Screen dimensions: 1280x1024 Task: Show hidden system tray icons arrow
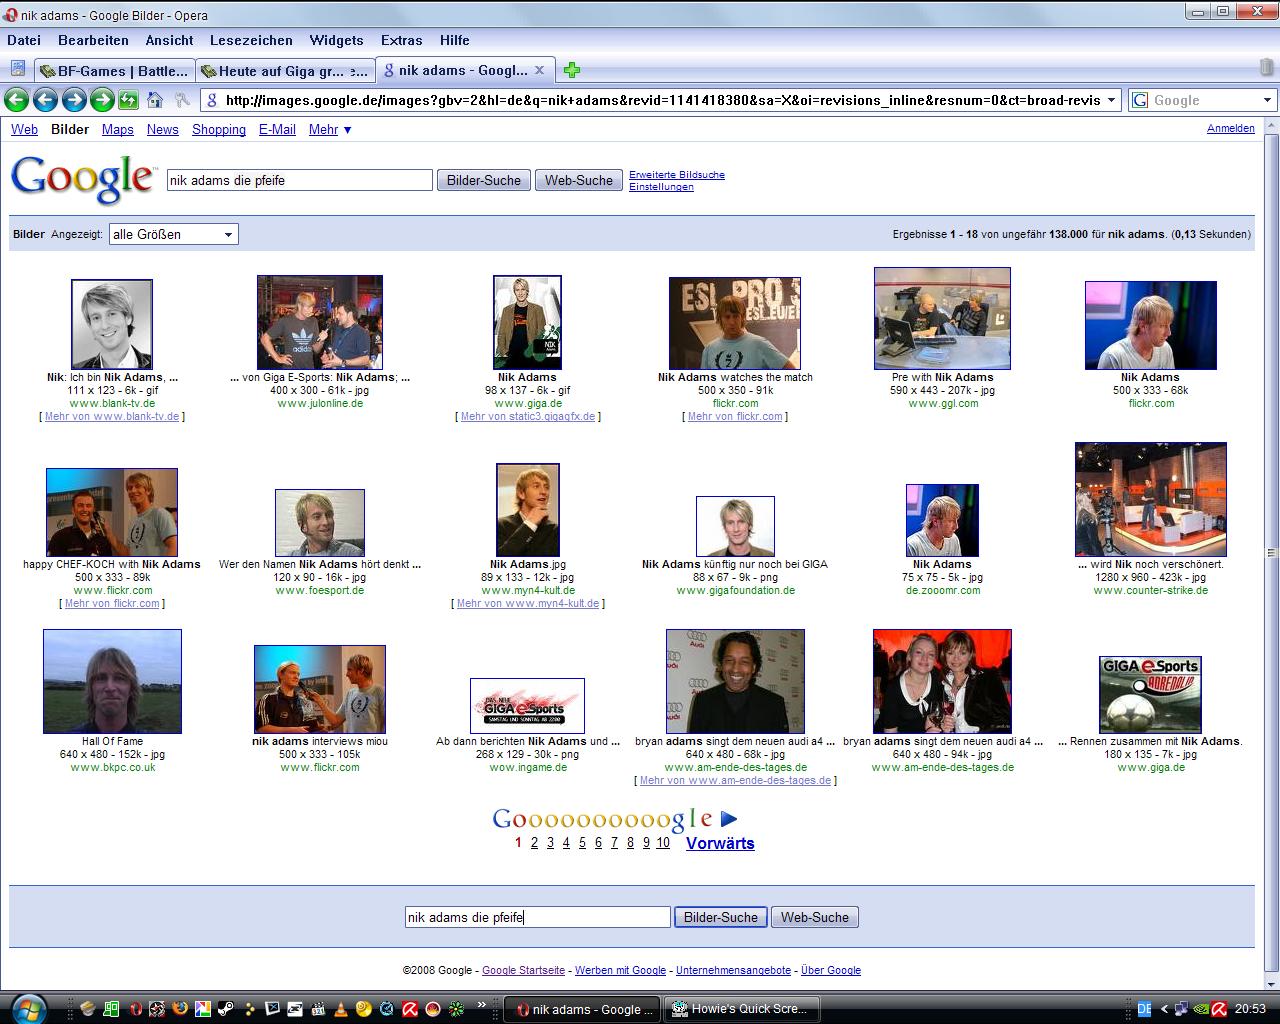[1164, 1009]
